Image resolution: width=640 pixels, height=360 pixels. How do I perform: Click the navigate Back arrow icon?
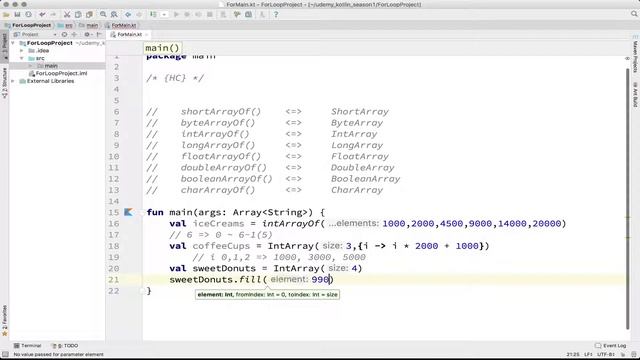tap(128, 15)
